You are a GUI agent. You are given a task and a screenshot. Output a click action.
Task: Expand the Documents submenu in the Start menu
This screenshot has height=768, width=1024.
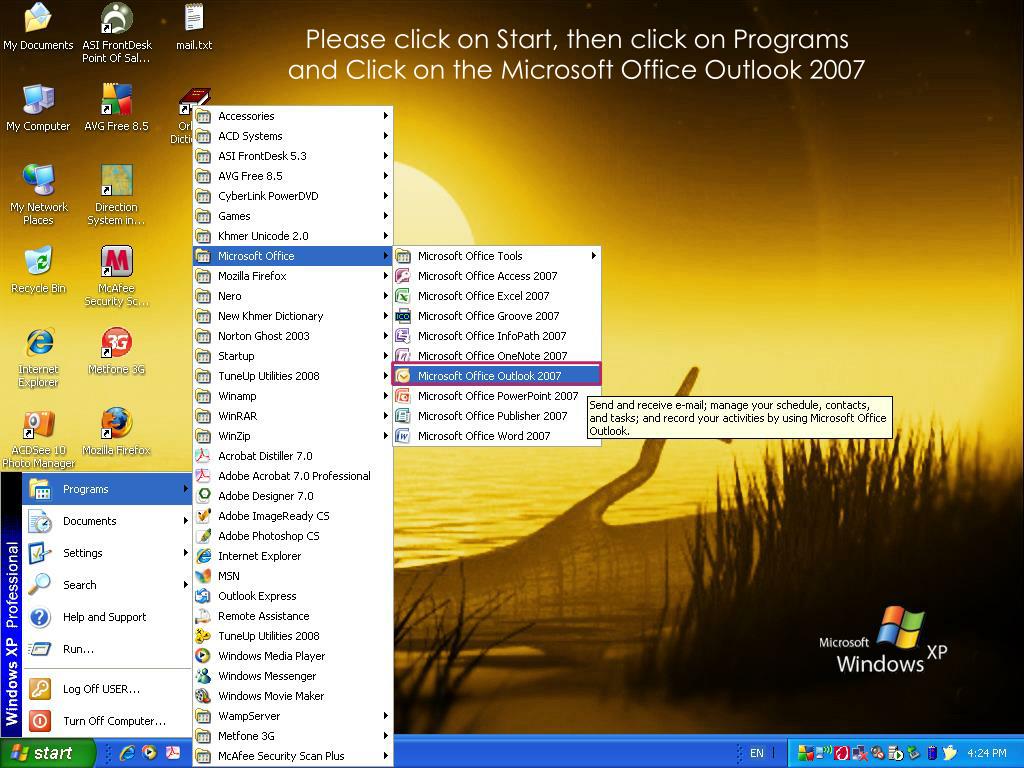(107, 521)
